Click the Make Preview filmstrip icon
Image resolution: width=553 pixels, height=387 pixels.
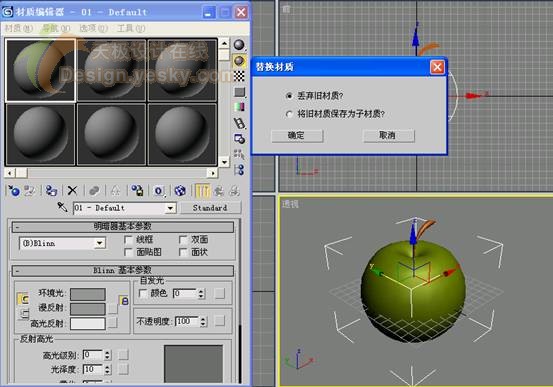(x=239, y=123)
